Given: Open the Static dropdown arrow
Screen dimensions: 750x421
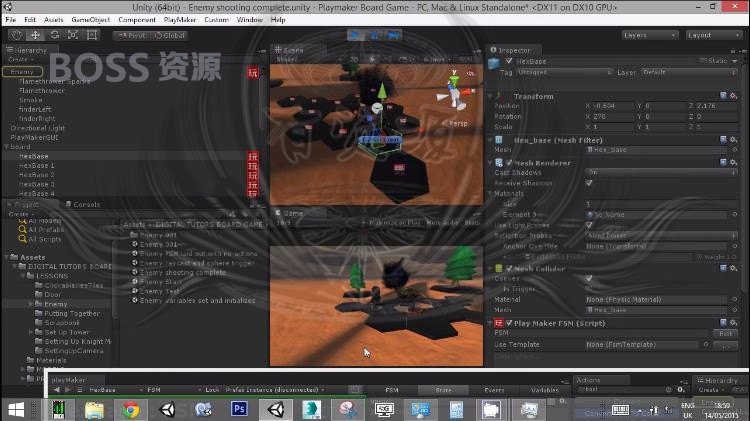Looking at the screenshot, I should (735, 61).
